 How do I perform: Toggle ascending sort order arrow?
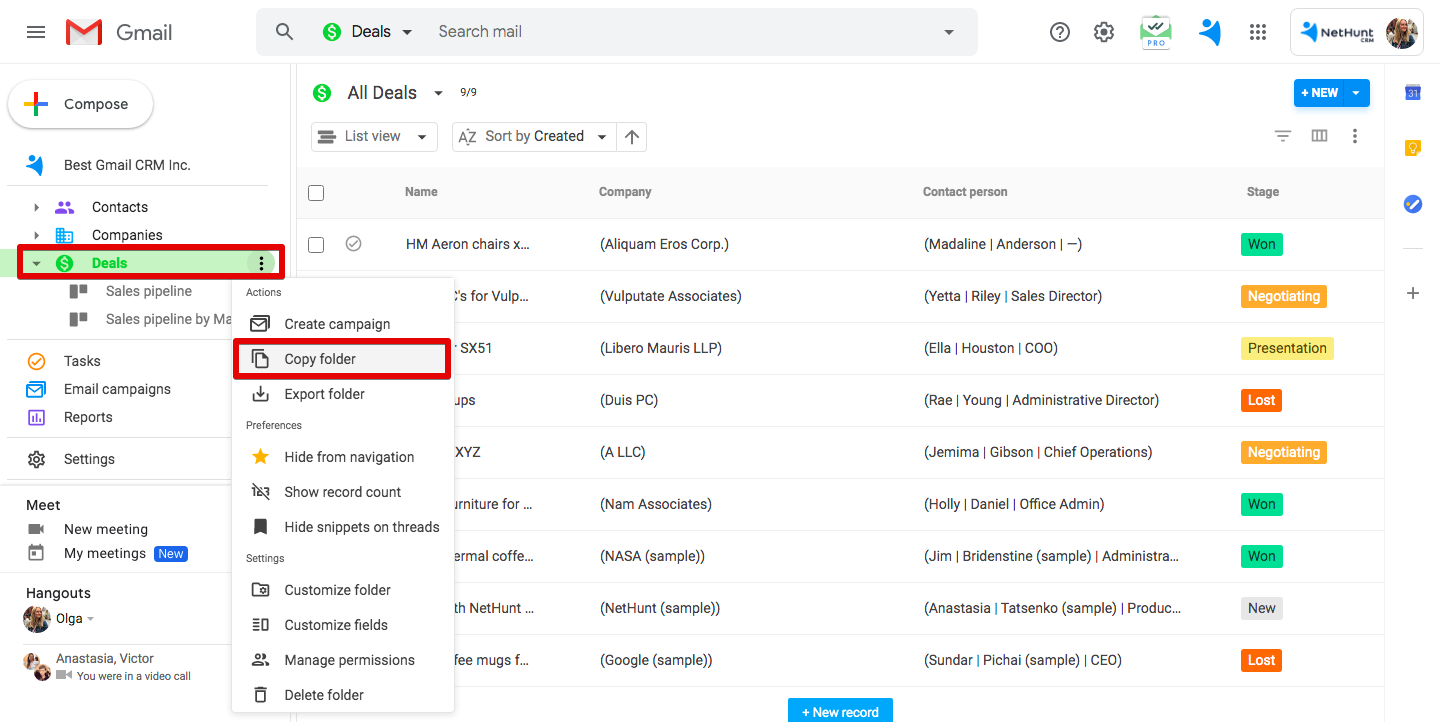[x=631, y=137]
